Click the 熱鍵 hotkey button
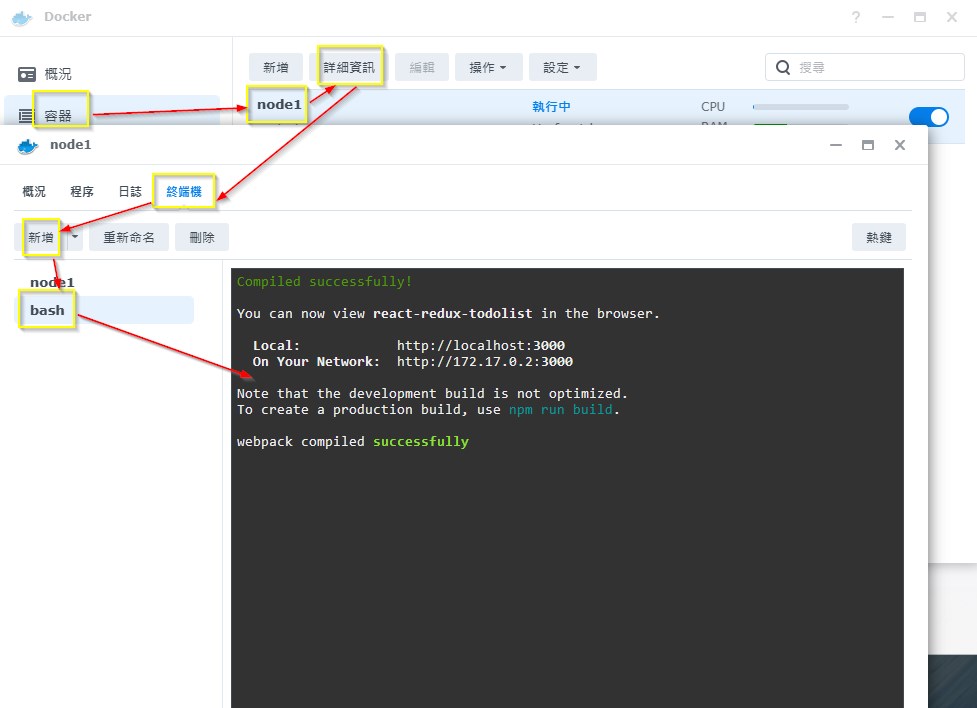The height and width of the screenshot is (708, 977). coord(879,238)
